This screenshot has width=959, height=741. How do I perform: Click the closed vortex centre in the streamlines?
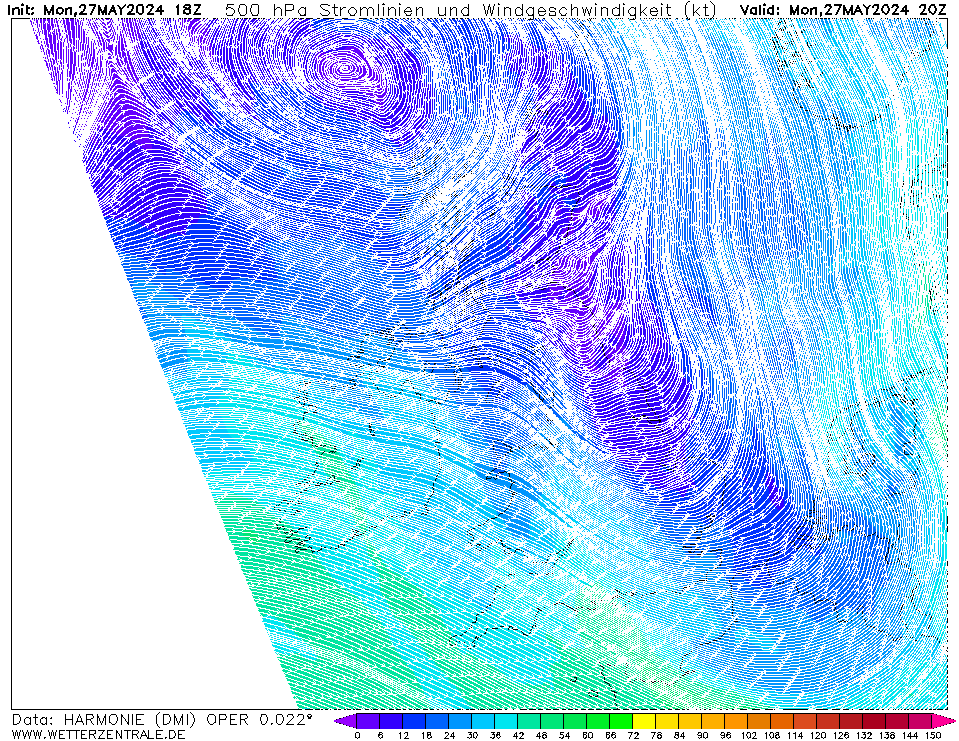tap(345, 68)
